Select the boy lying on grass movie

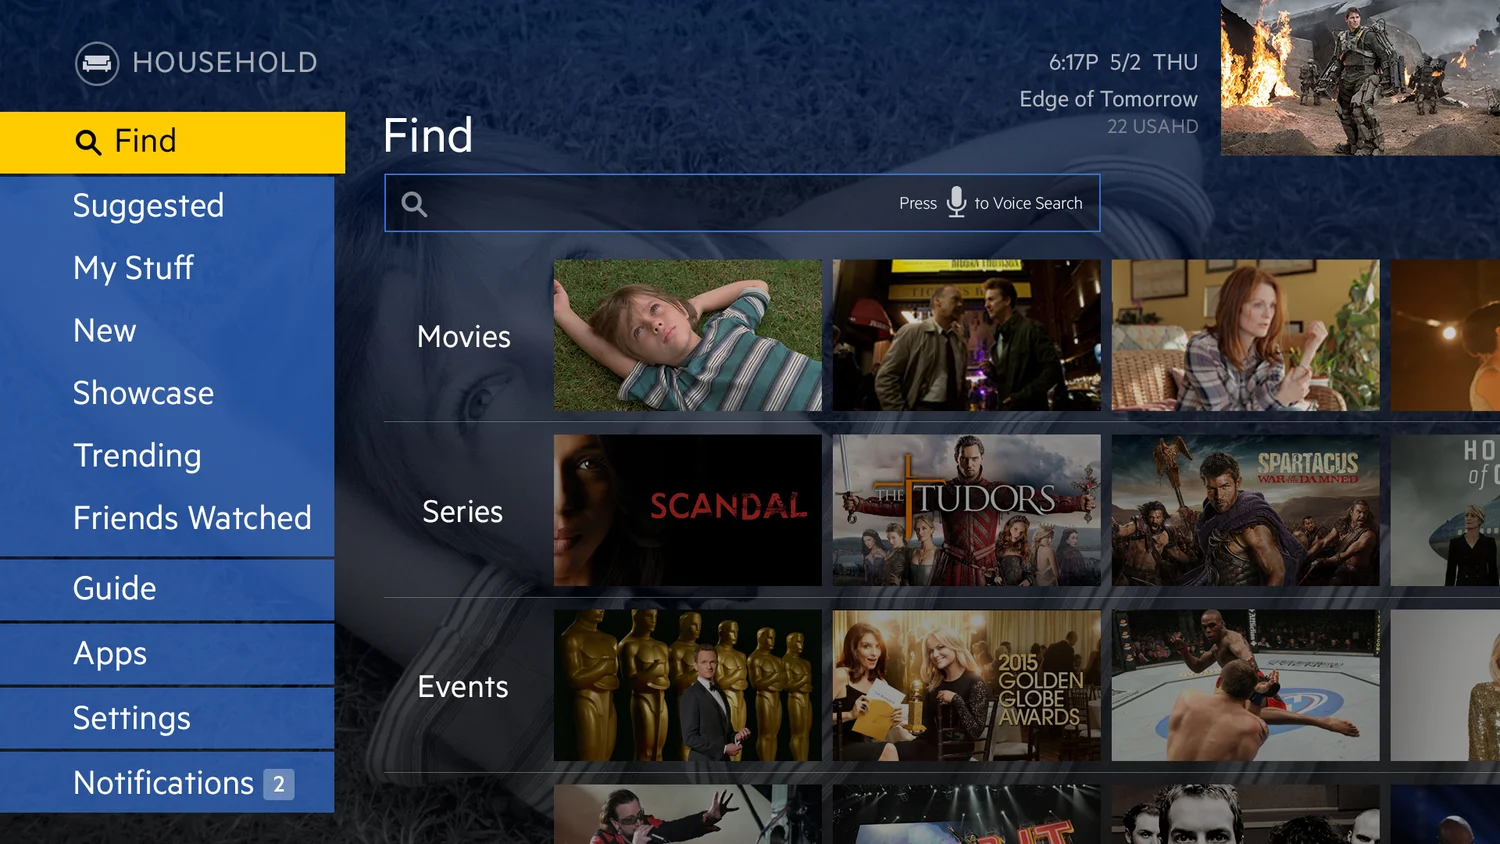688,335
